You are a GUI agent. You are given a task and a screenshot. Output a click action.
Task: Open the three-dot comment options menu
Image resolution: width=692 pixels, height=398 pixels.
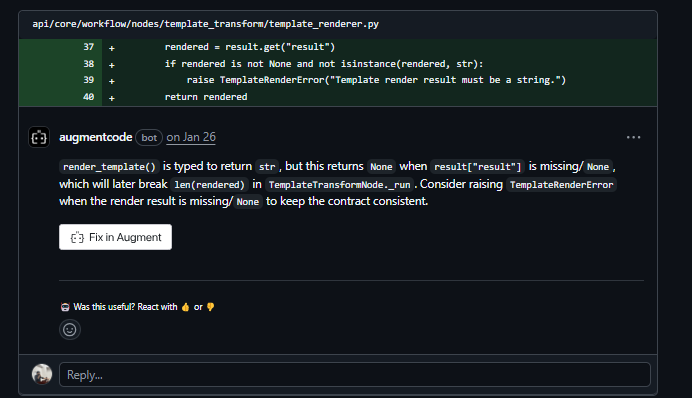[x=633, y=138]
